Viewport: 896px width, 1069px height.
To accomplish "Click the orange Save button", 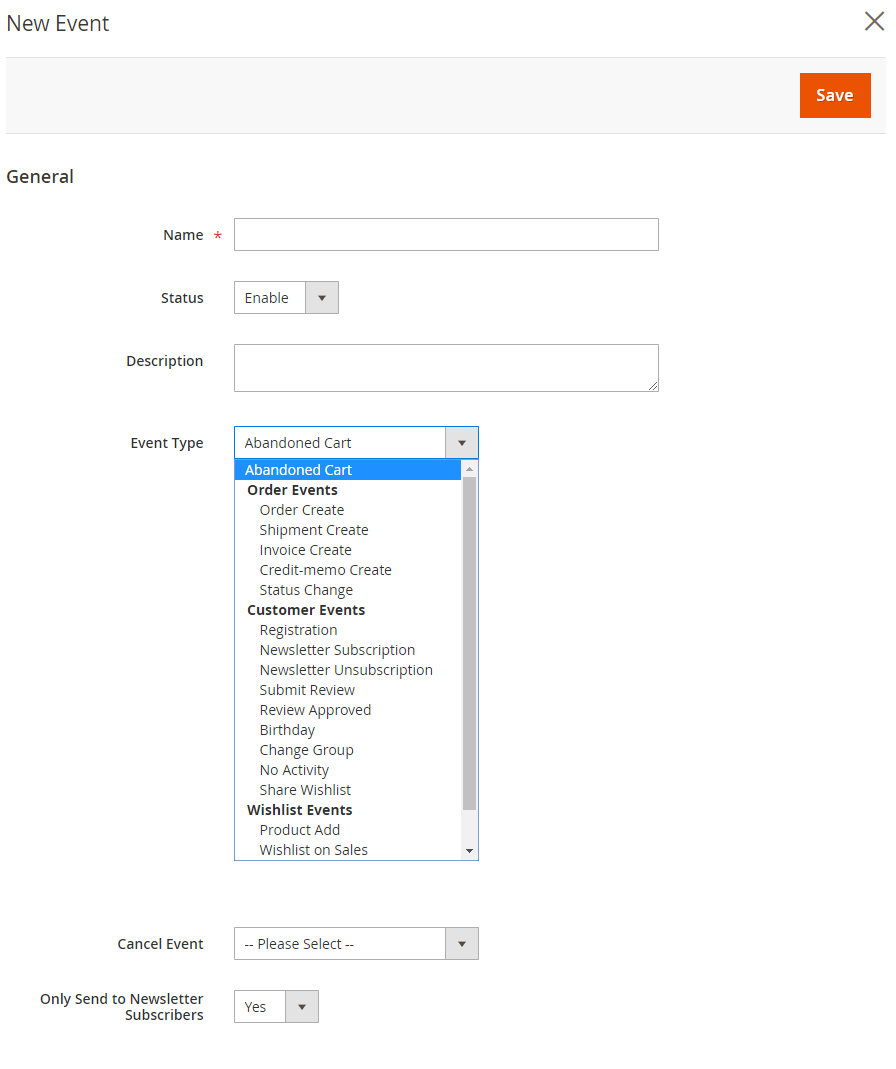I will click(x=834, y=95).
